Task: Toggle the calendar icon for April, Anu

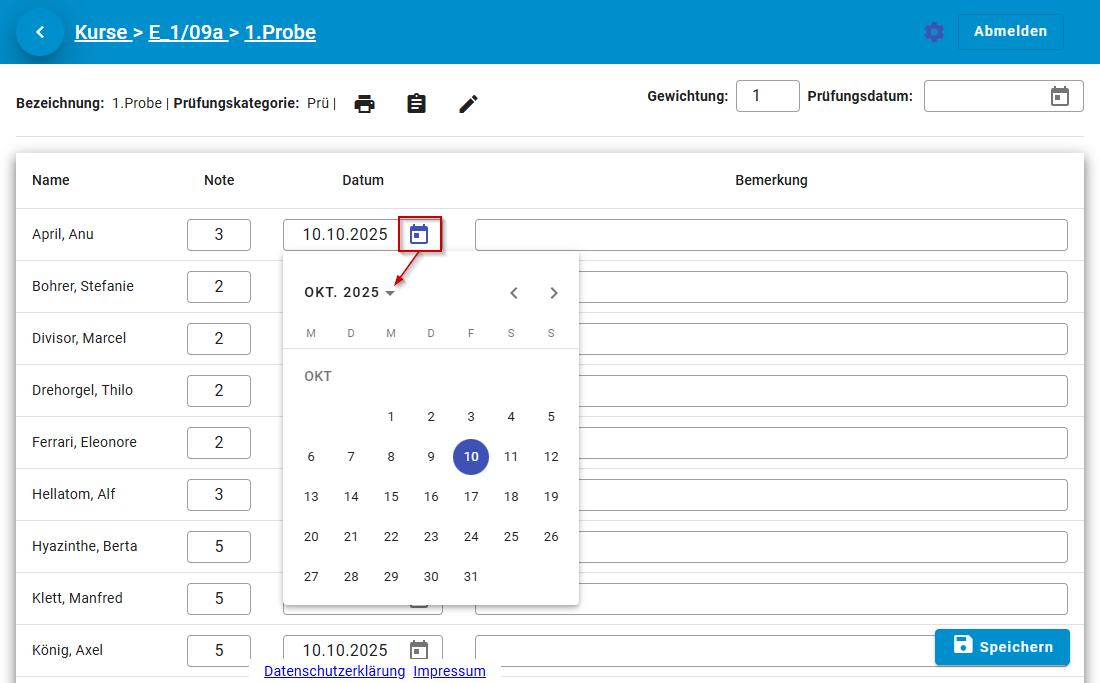Action: tap(419, 235)
